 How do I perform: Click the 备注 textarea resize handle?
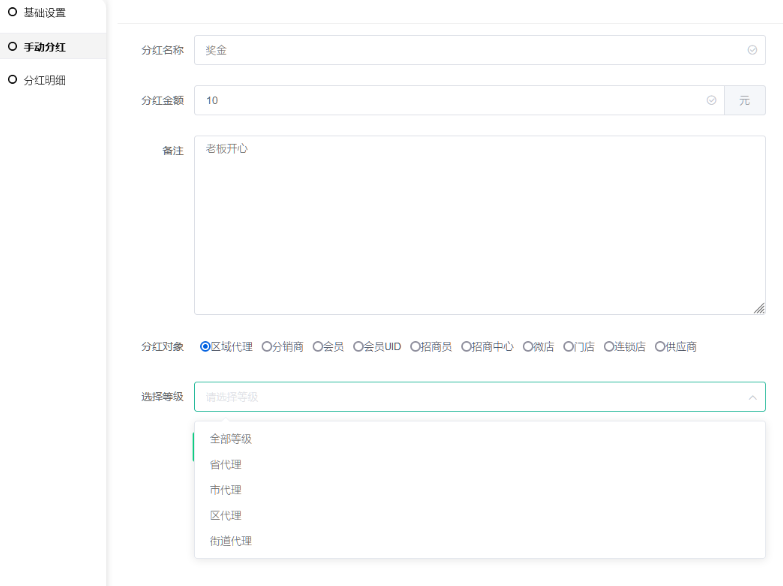click(760, 309)
